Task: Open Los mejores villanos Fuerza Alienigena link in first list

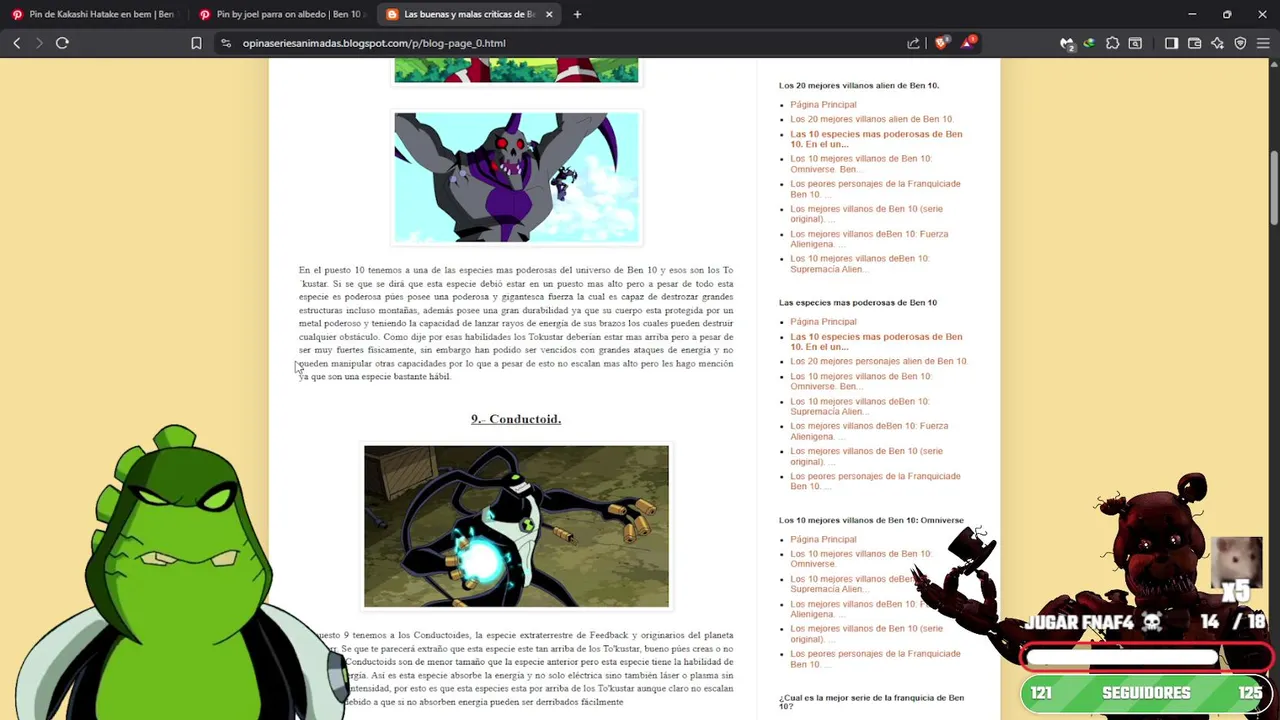Action: (x=869, y=239)
